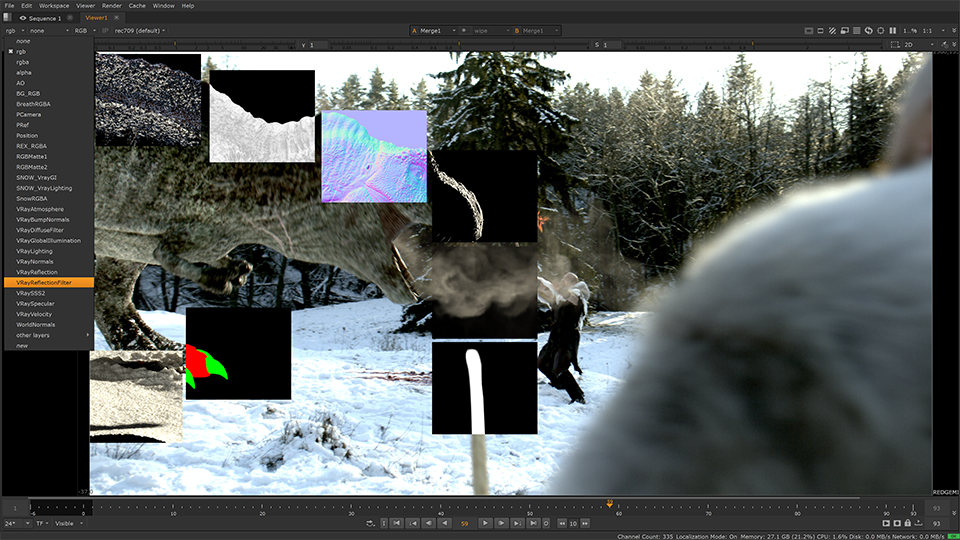Click the Y gamma toggle button
The height and width of the screenshot is (540, 960).
click(304, 45)
